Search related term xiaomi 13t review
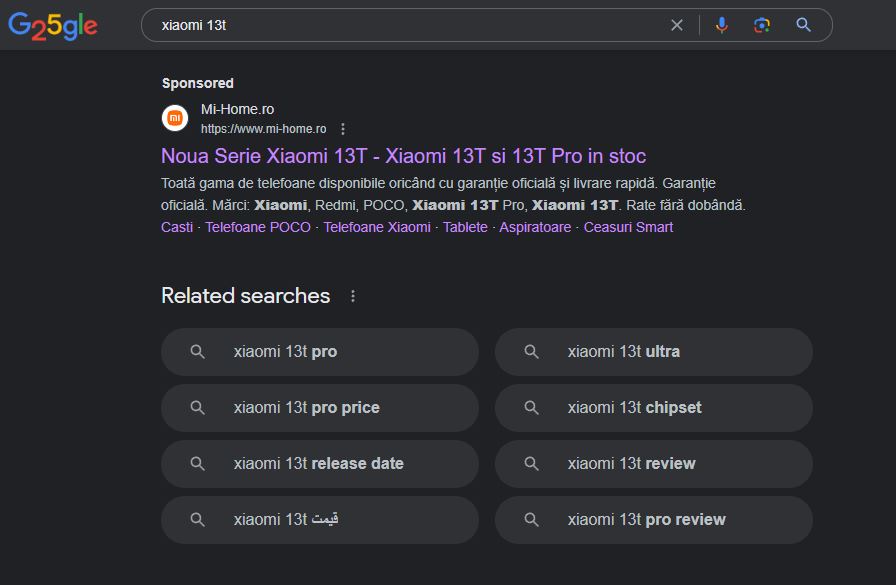The image size is (896, 585). (654, 464)
